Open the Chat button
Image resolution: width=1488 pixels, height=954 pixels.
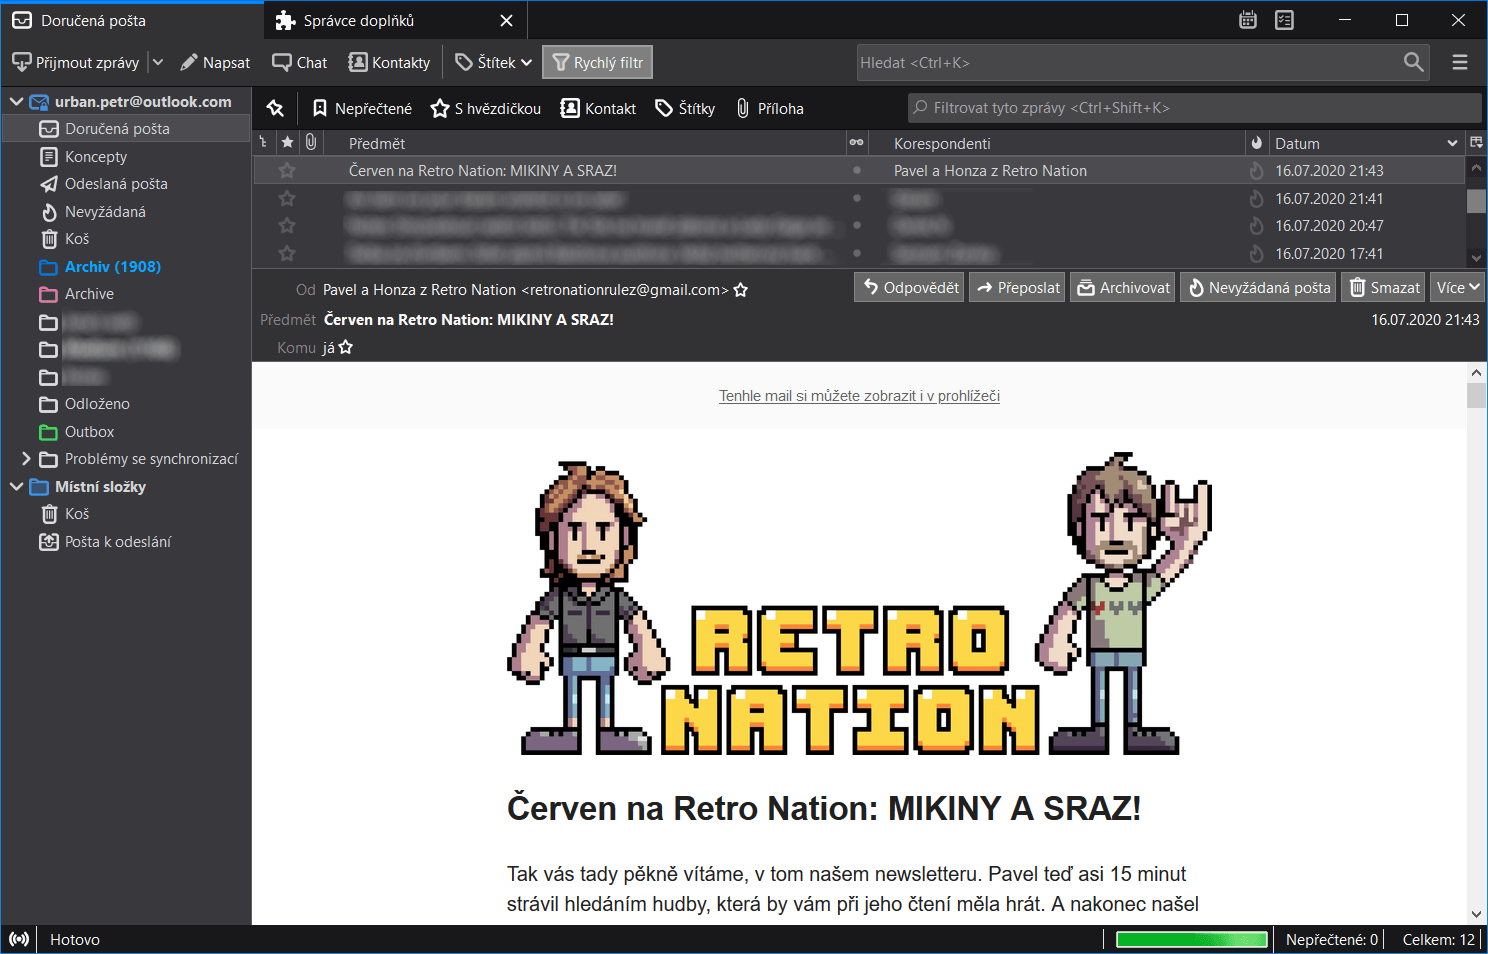pyautogui.click(x=300, y=62)
